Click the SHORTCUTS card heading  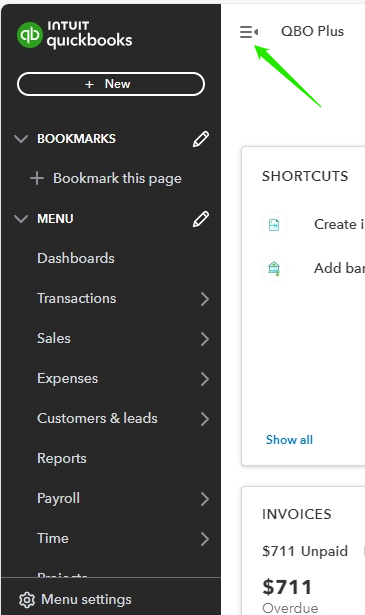(x=305, y=176)
